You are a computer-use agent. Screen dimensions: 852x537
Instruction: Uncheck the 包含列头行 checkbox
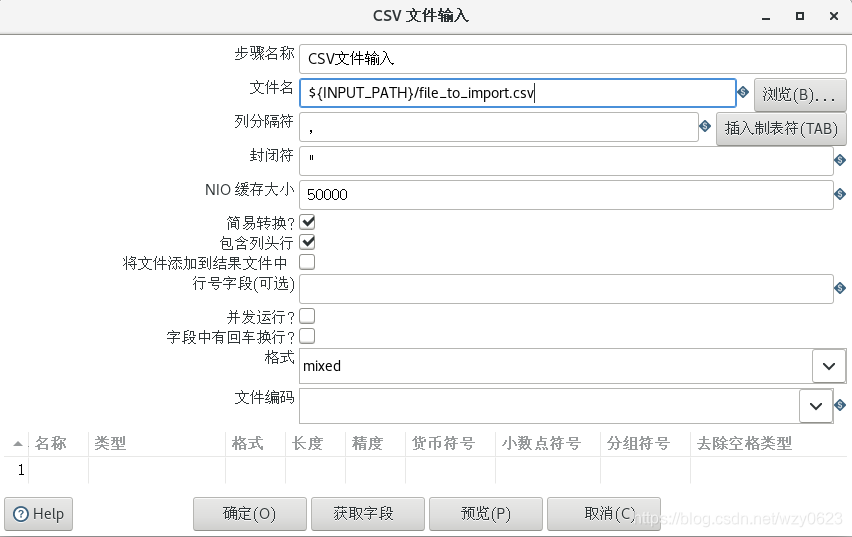coord(308,242)
